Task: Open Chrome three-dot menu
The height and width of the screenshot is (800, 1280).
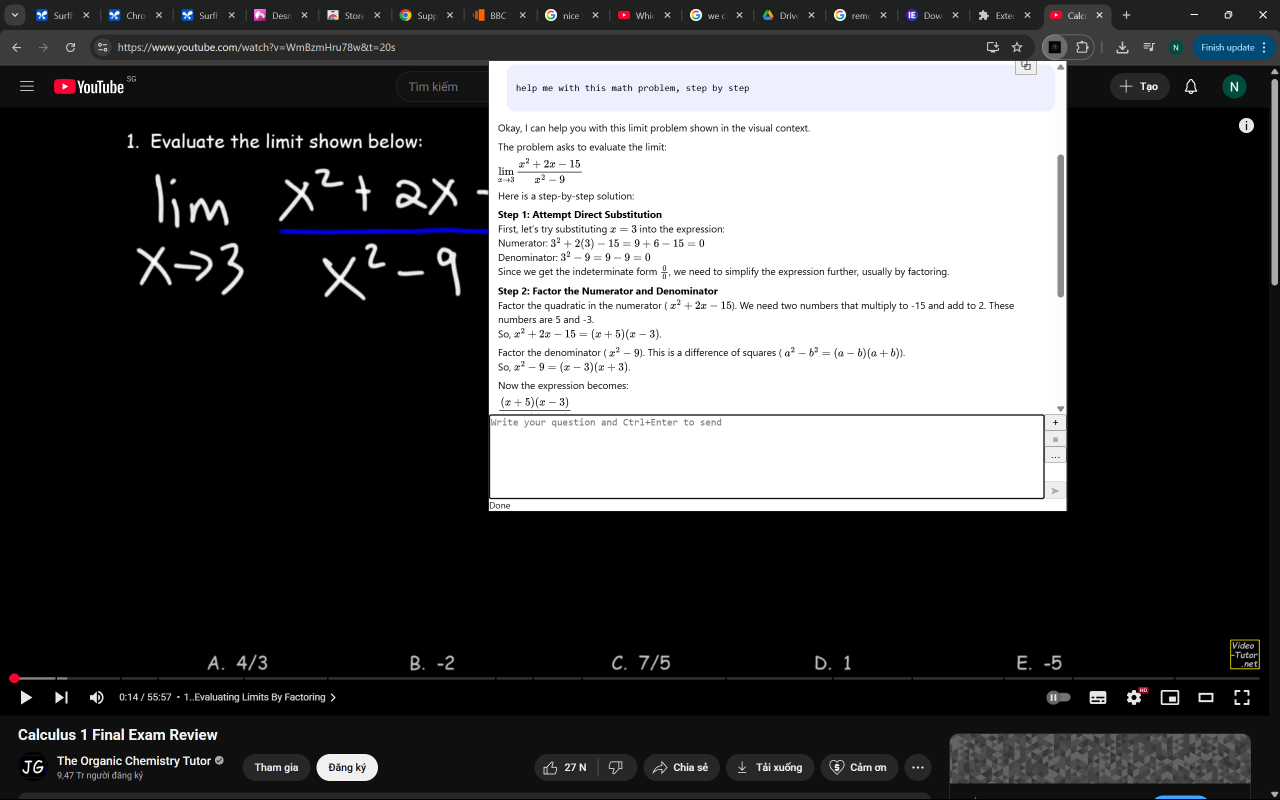Action: [1264, 47]
